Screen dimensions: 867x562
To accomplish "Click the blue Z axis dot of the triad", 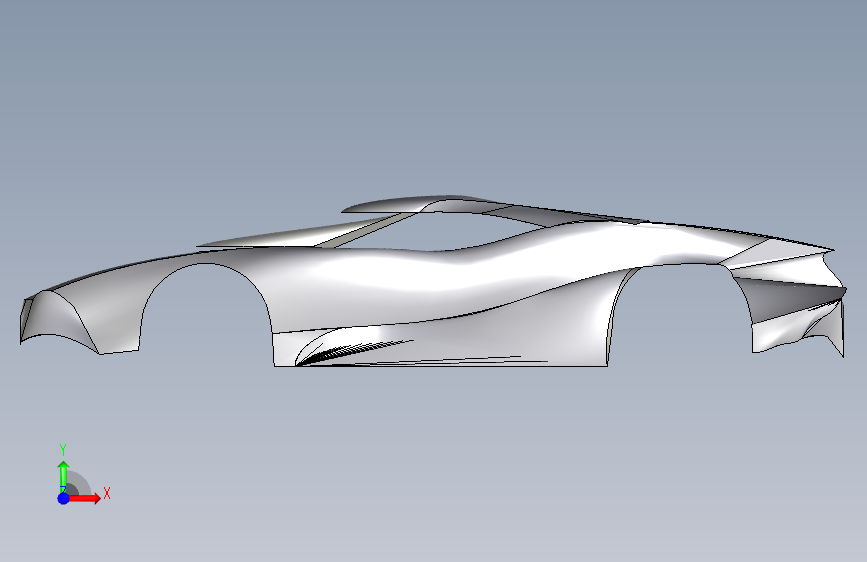I will (63, 498).
